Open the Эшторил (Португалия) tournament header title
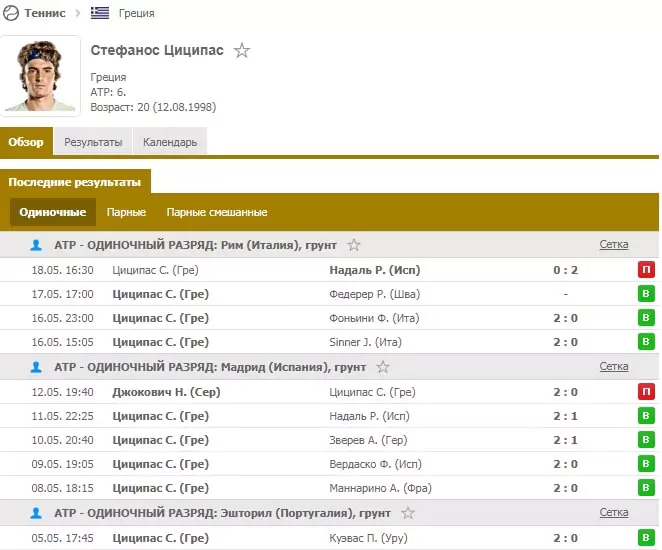The image size is (662, 550). click(222, 513)
